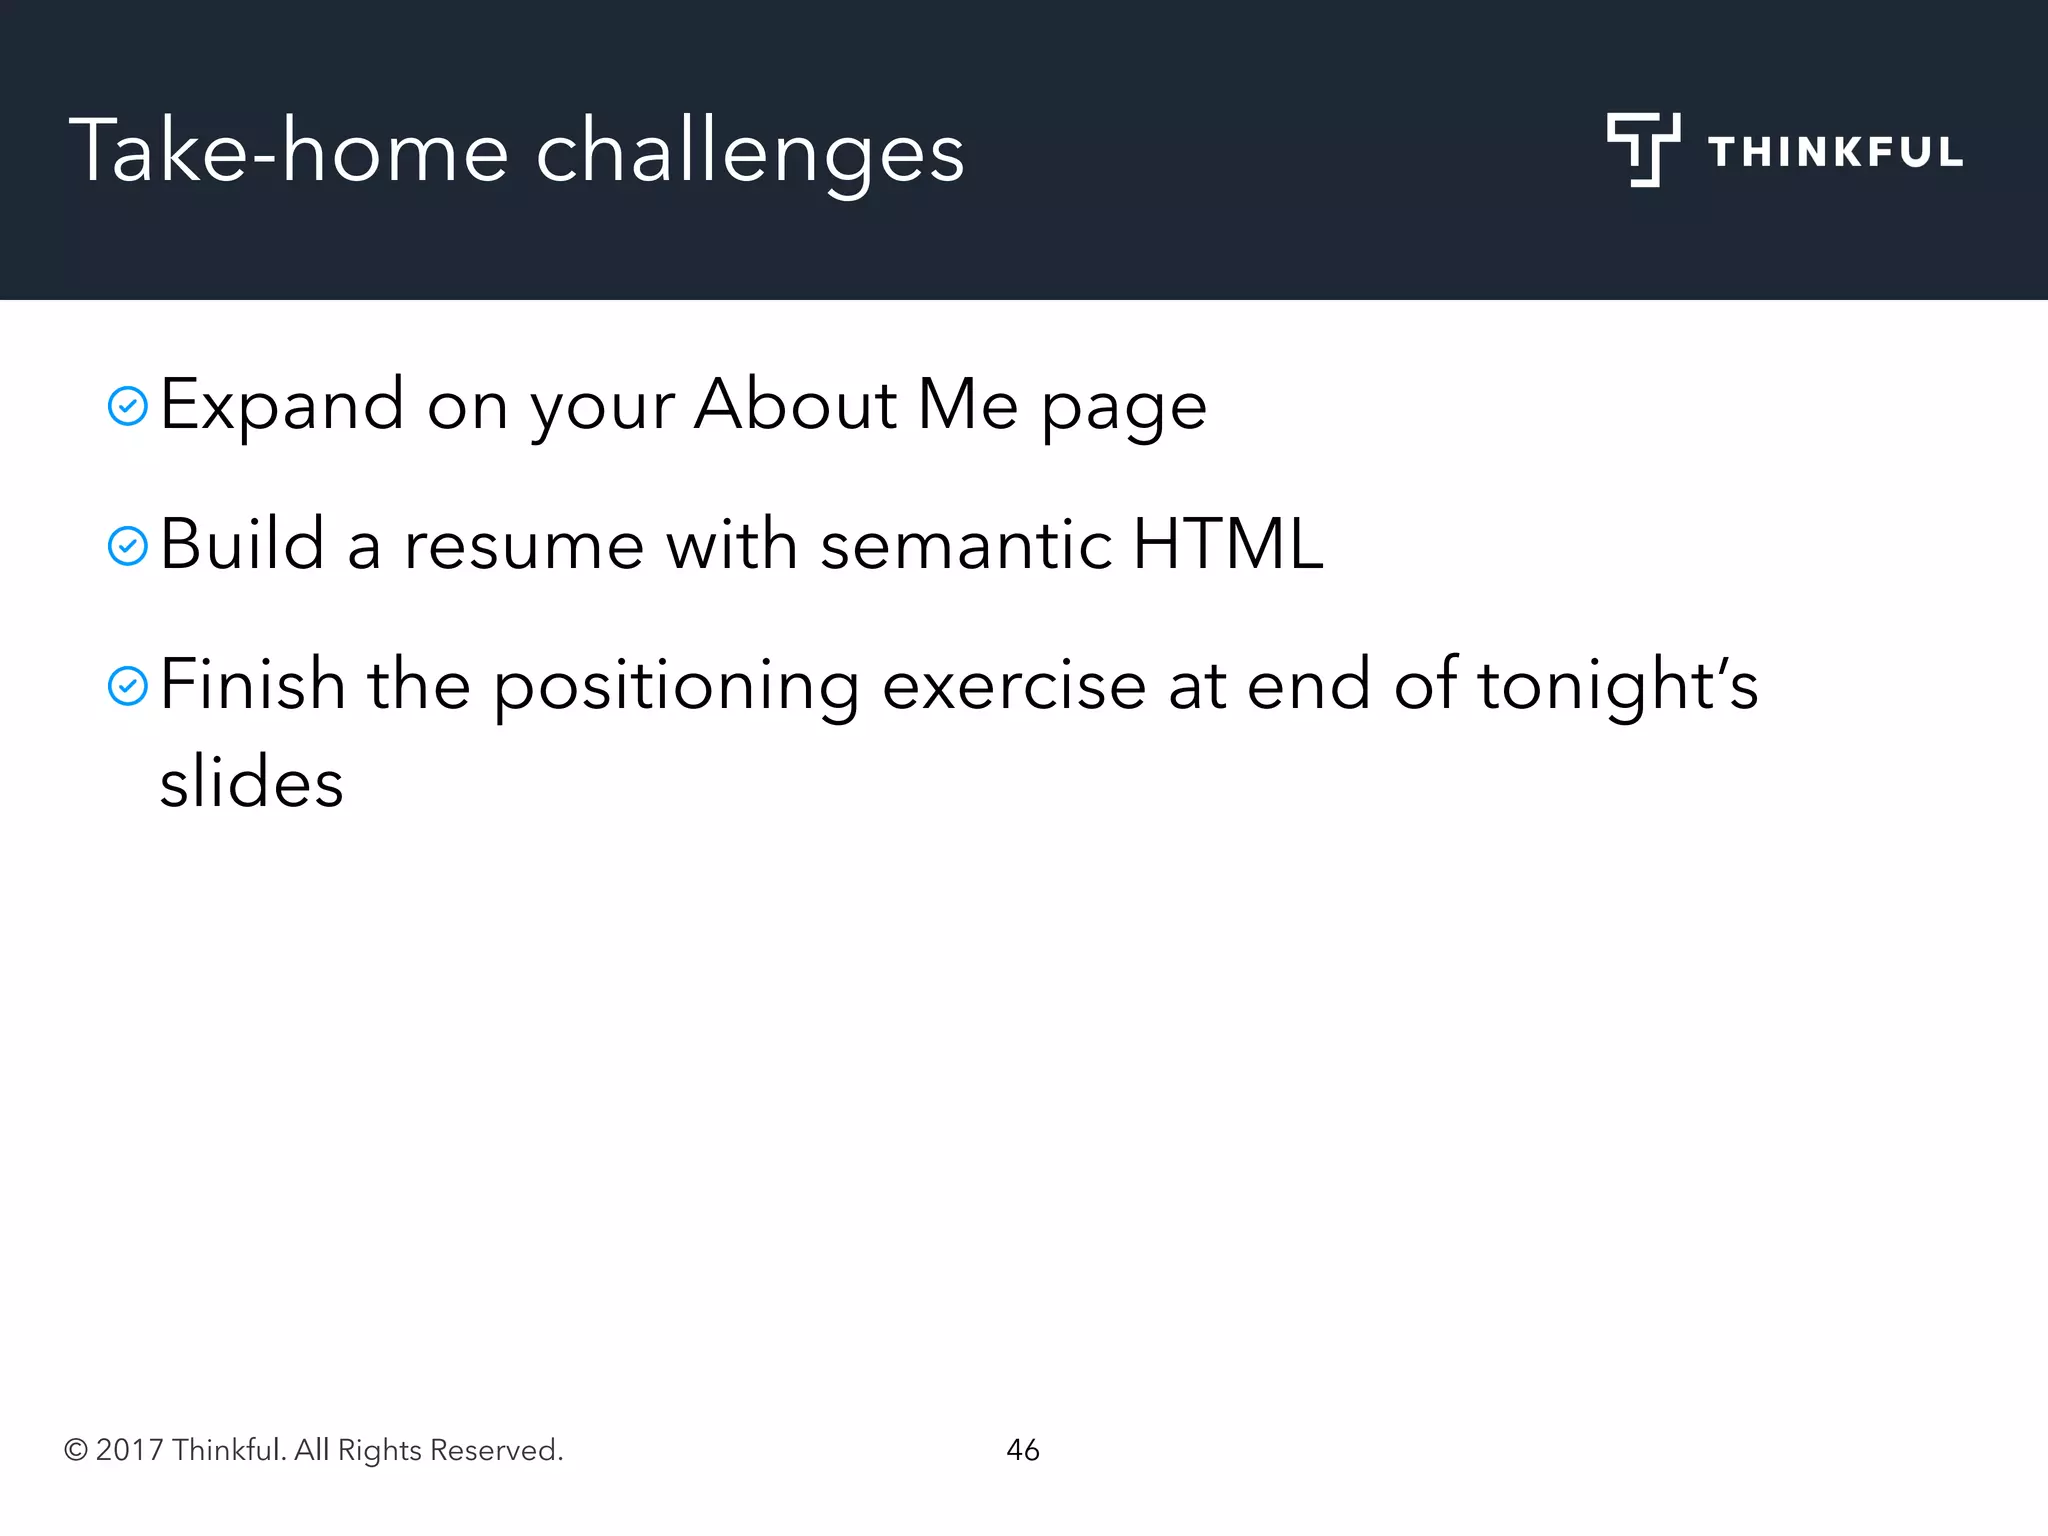Click the word 'resume' in second bullet
The width and height of the screenshot is (2048, 1536).
[x=524, y=550]
